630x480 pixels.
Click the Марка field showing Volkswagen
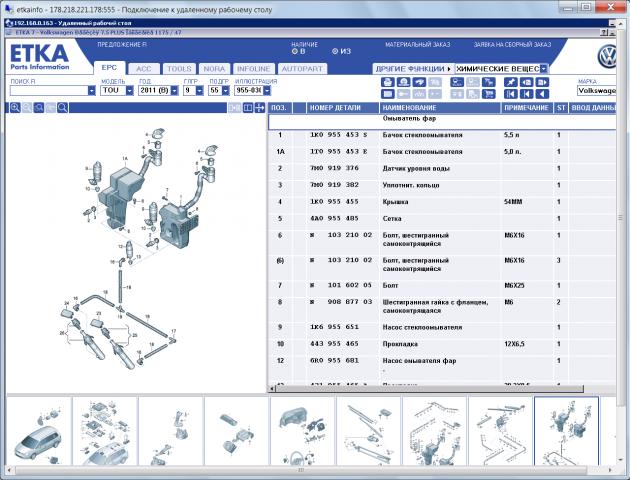(x=597, y=90)
